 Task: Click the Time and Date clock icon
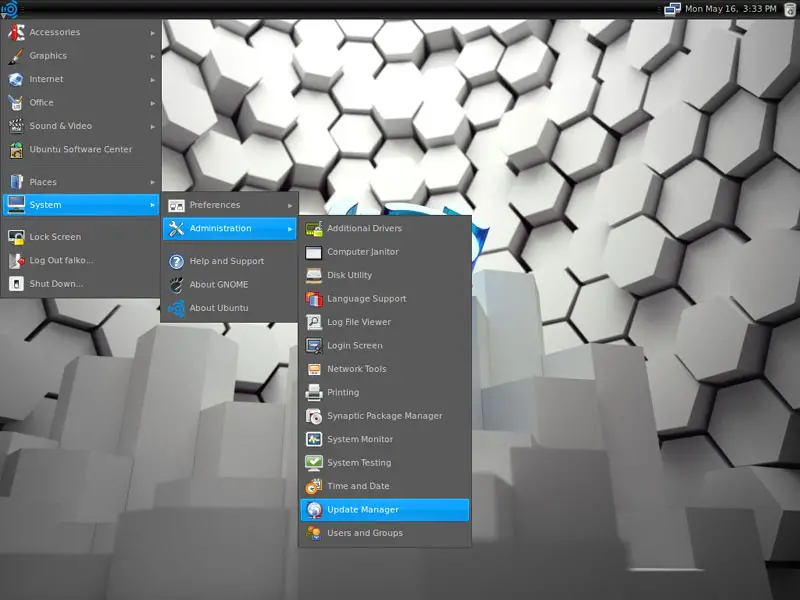(314, 487)
